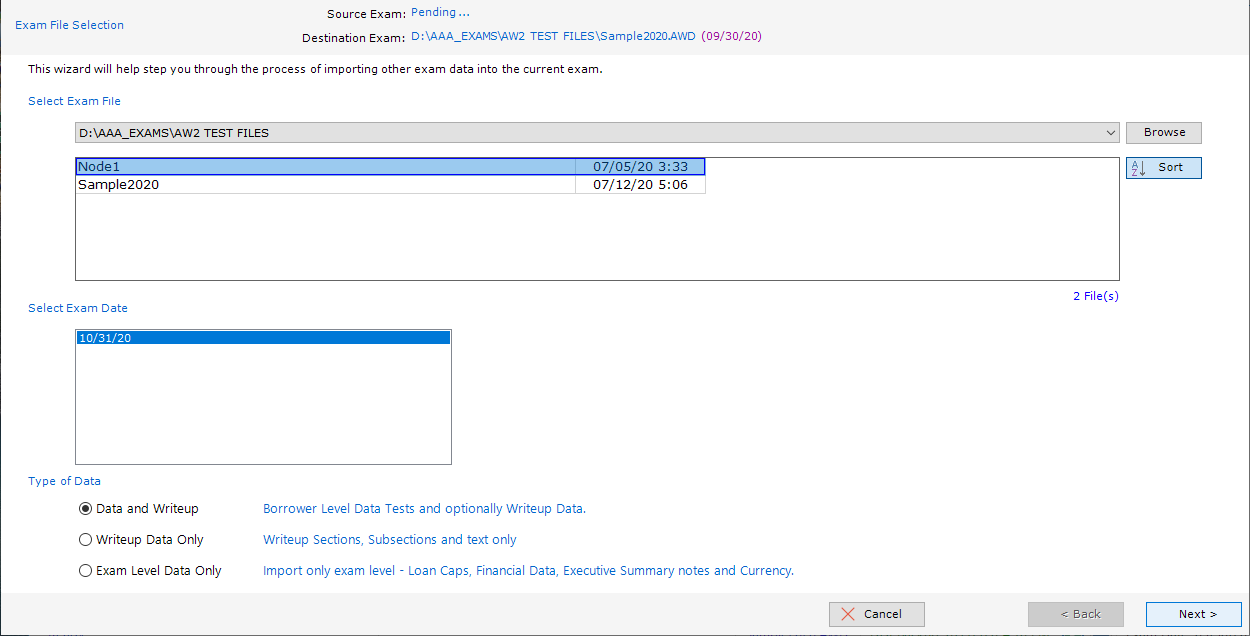Click the Sample2020 date 07/12/20 5:06 cell
The width and height of the screenshot is (1250, 636).
point(640,185)
